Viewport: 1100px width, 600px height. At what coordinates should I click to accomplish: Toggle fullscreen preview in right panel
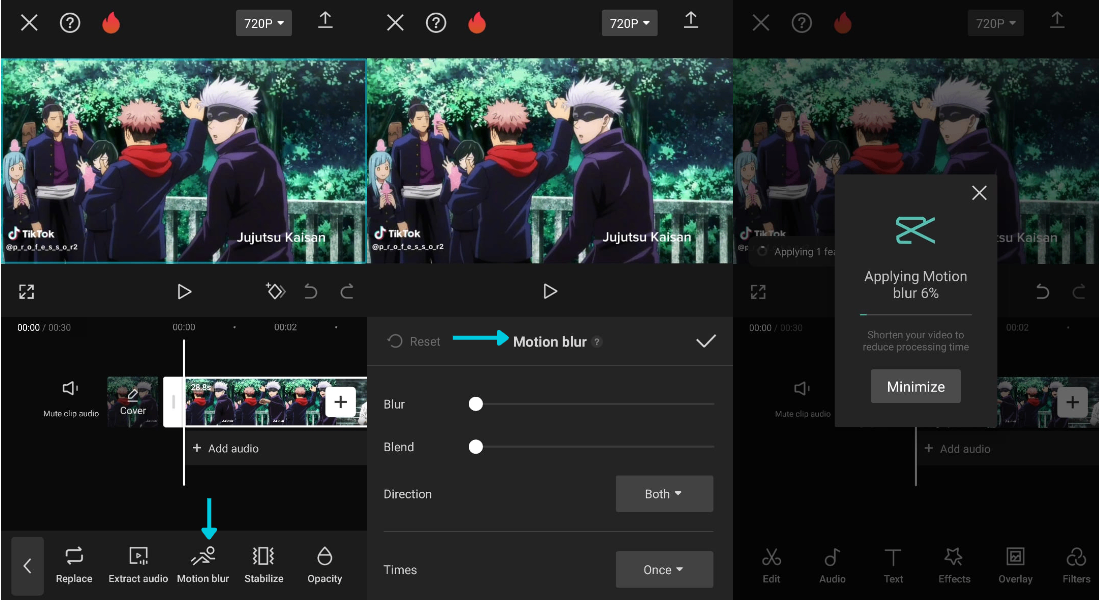[x=758, y=292]
